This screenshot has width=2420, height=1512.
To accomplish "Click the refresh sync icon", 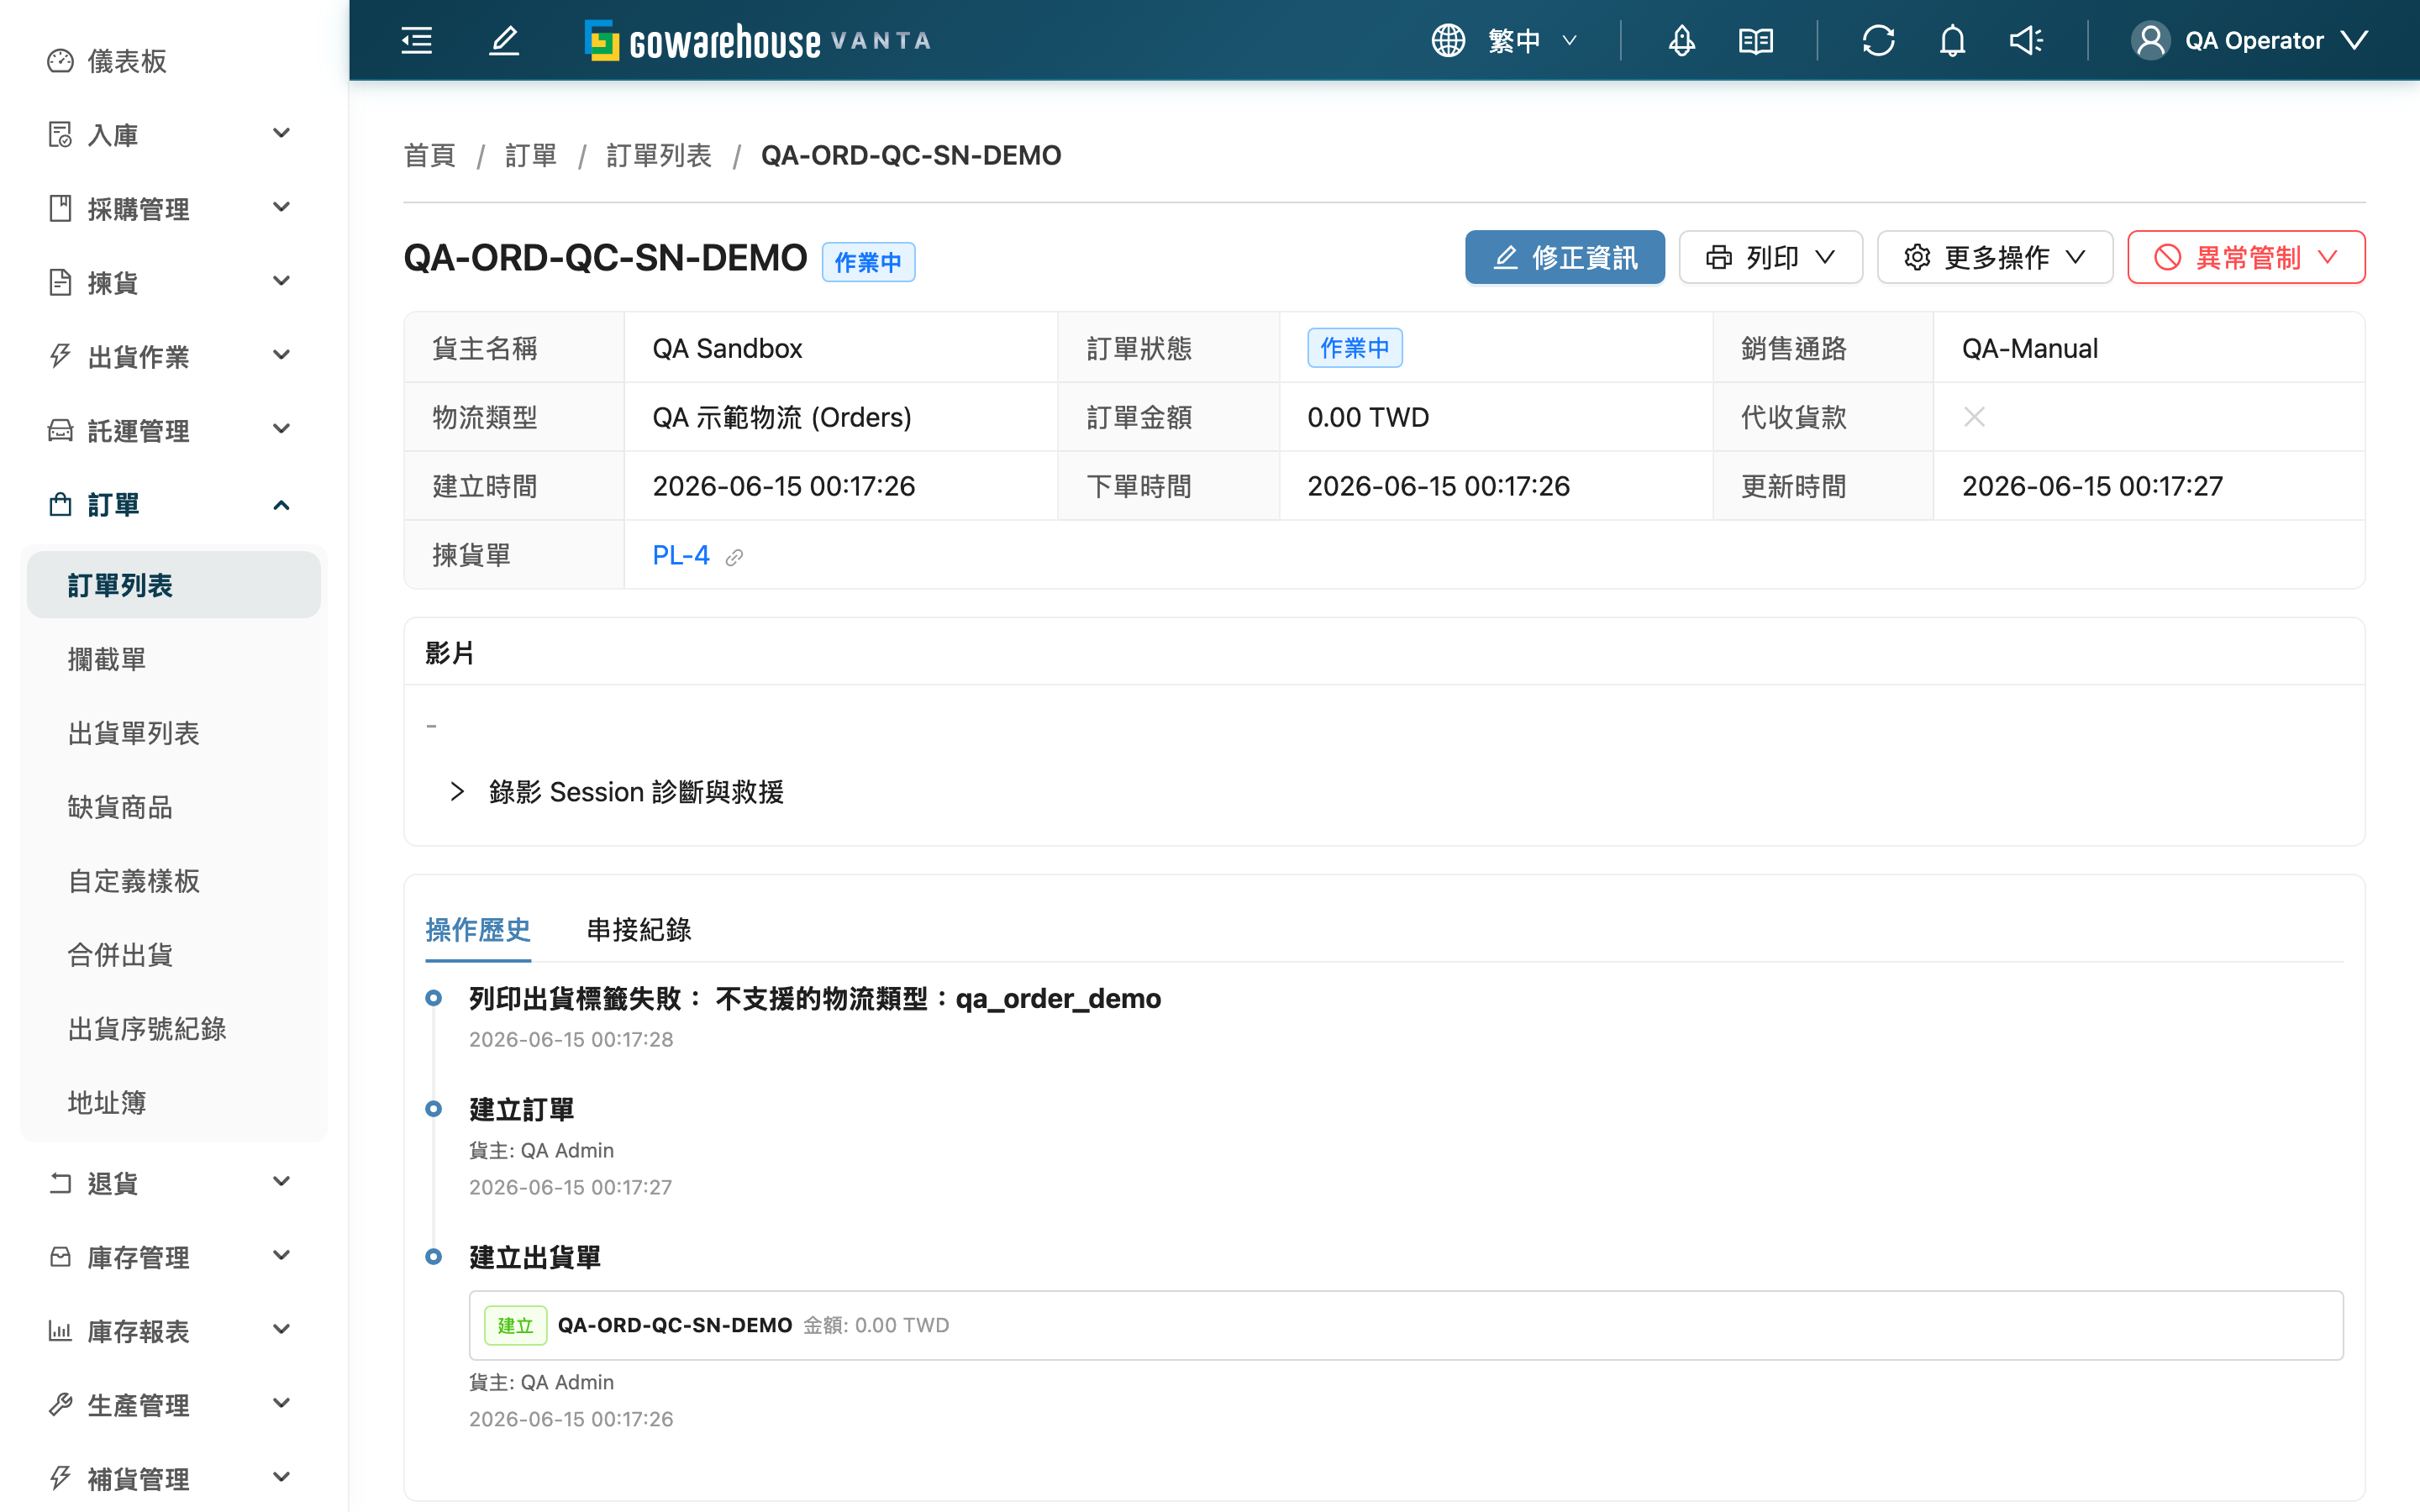I will (x=1878, y=40).
